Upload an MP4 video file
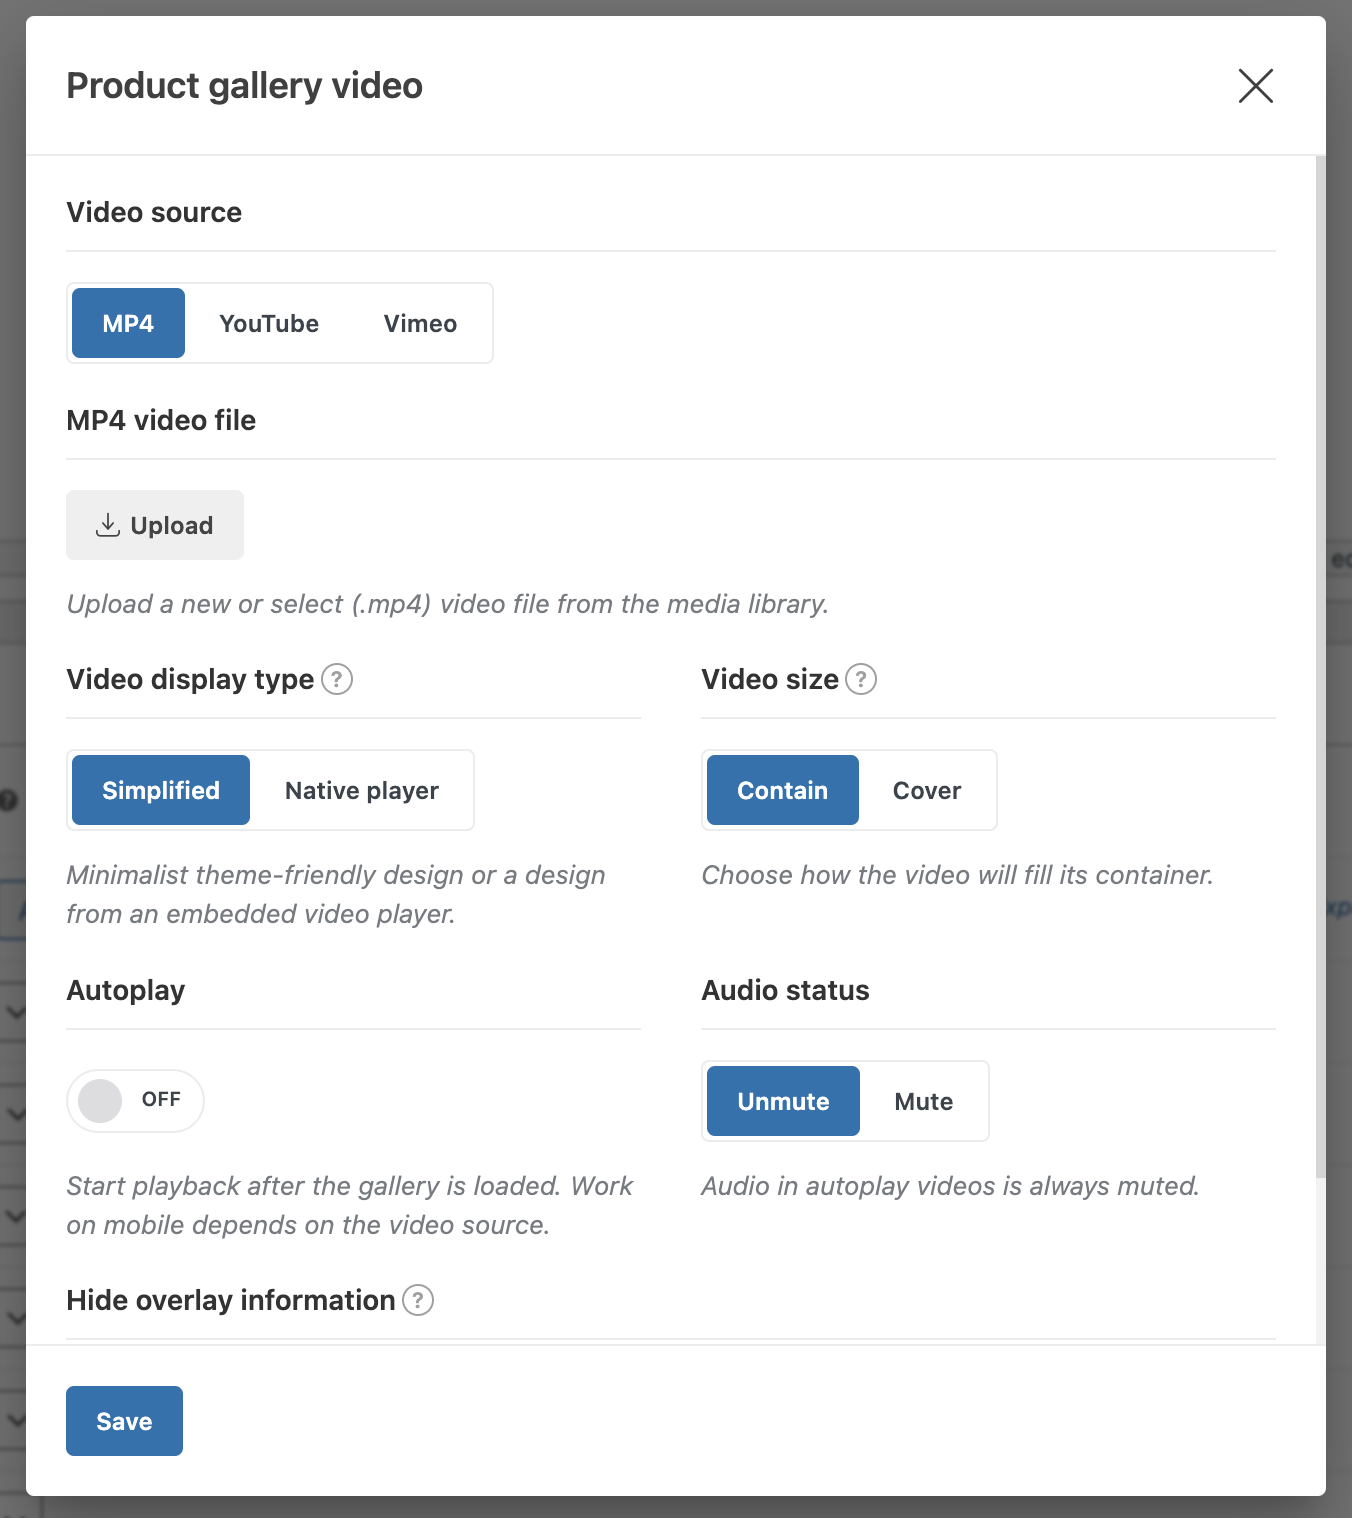The image size is (1352, 1518). coord(155,525)
